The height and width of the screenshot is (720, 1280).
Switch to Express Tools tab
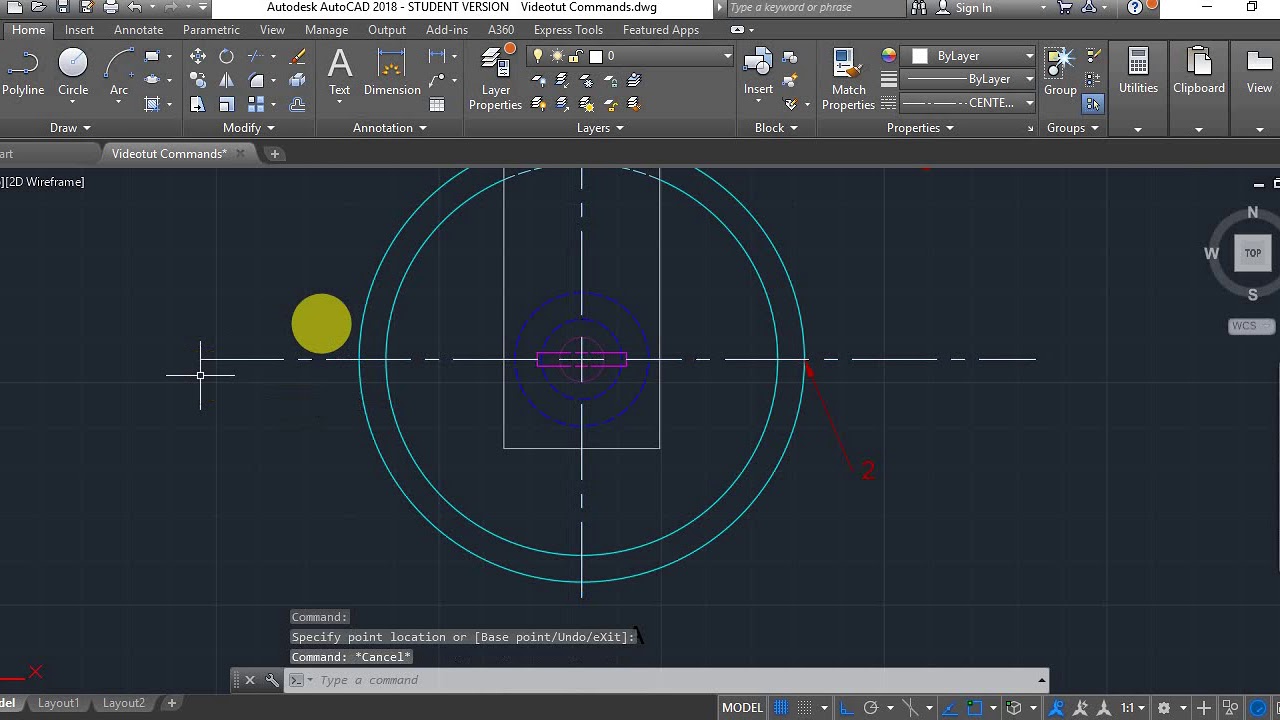568,30
